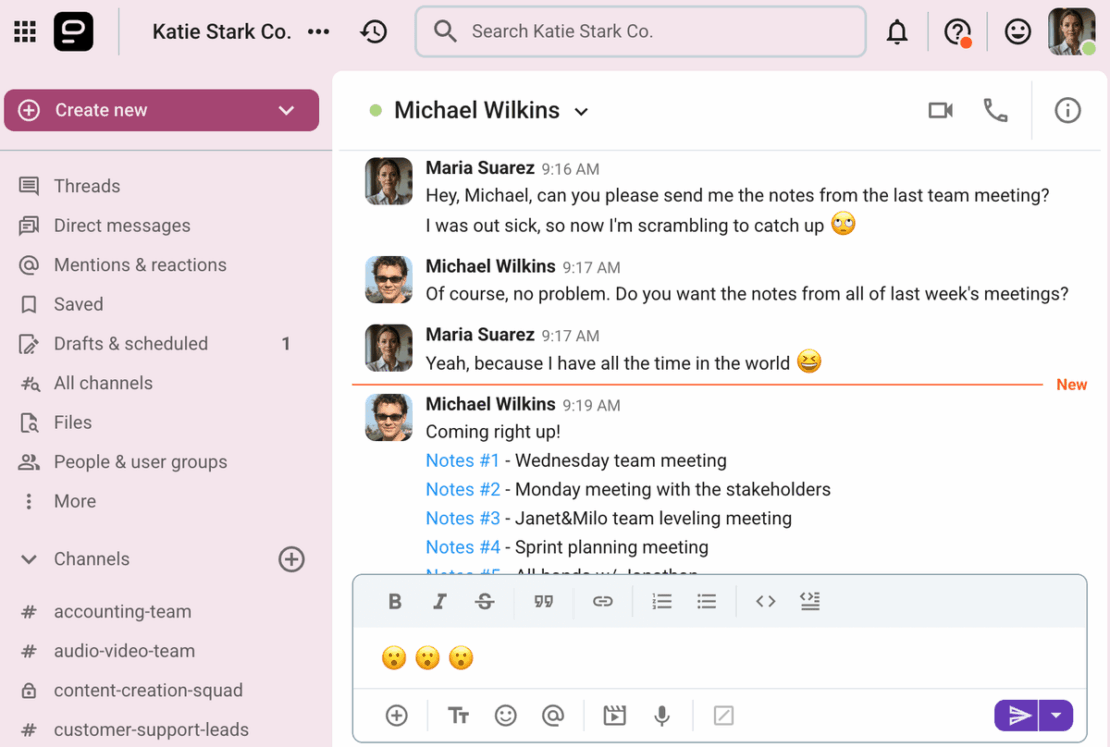Apply bold formatting in message composer
The image size is (1110, 747).
point(394,601)
